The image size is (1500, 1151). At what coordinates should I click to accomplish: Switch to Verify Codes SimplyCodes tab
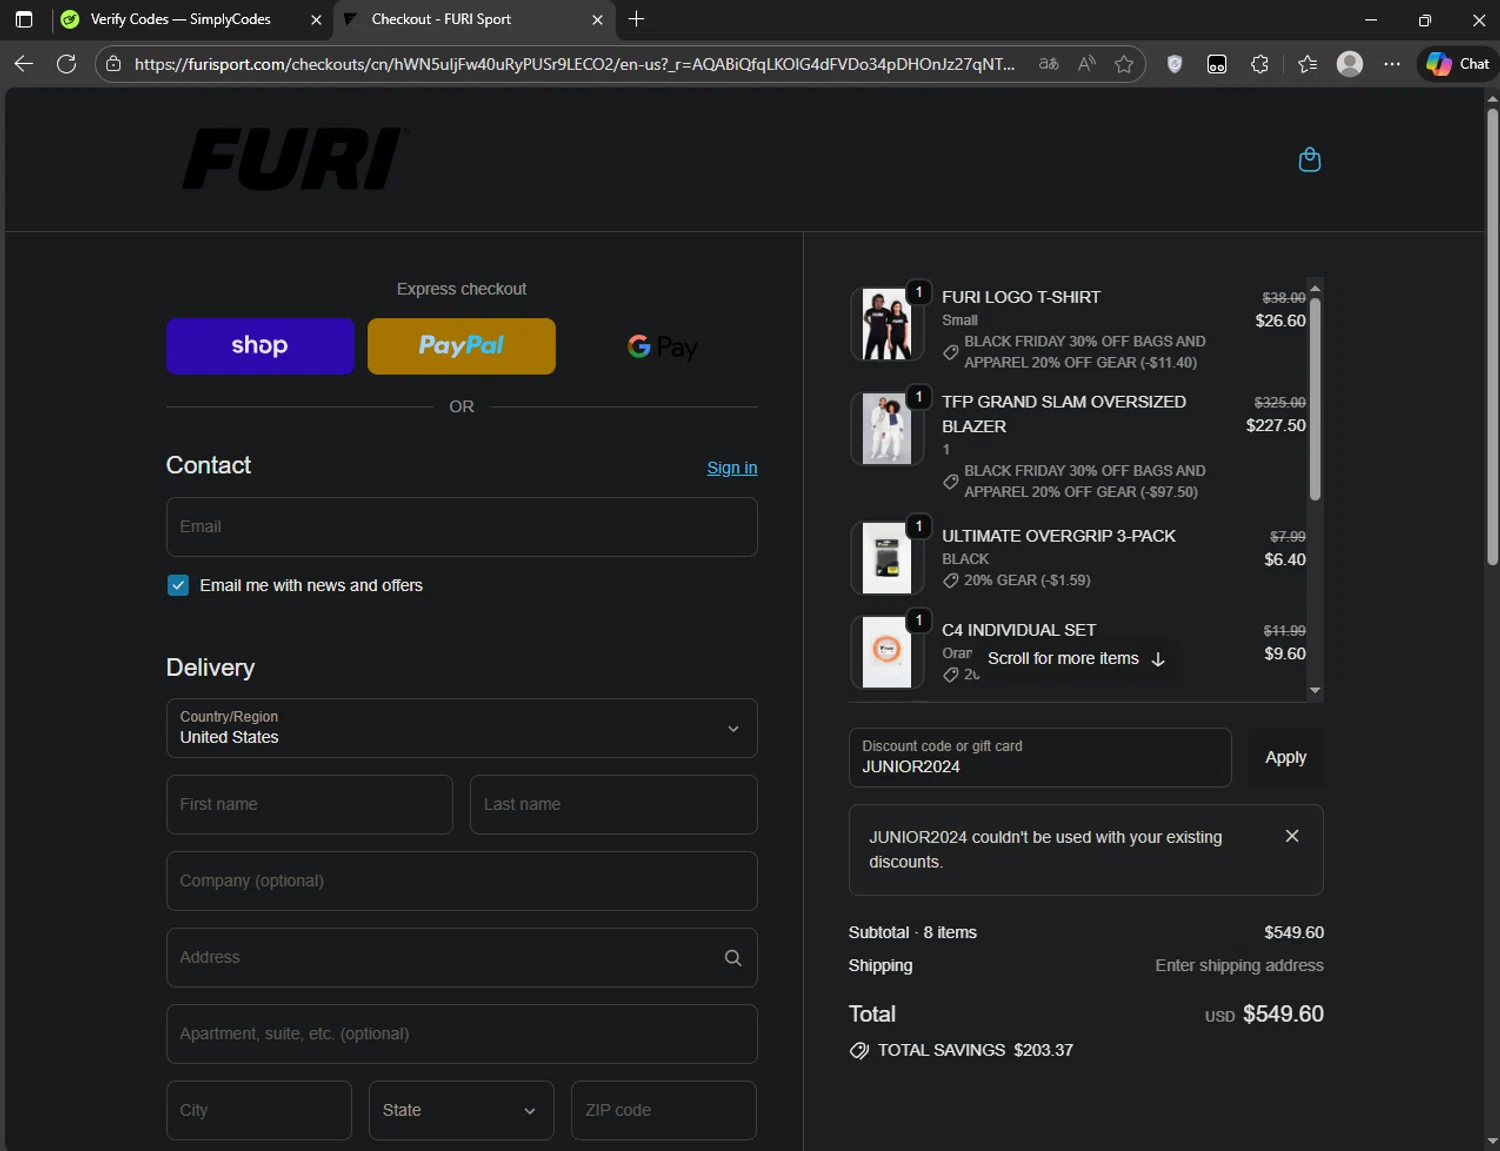180,20
